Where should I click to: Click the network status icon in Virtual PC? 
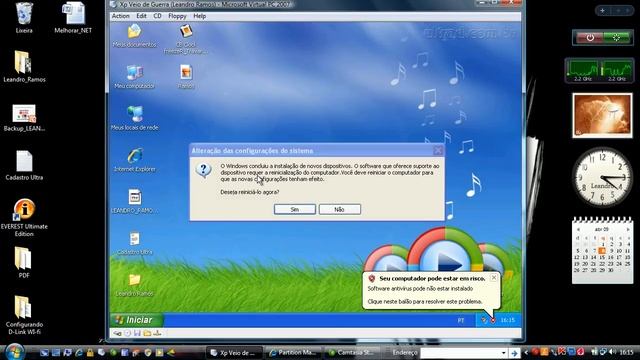[x=157, y=333]
